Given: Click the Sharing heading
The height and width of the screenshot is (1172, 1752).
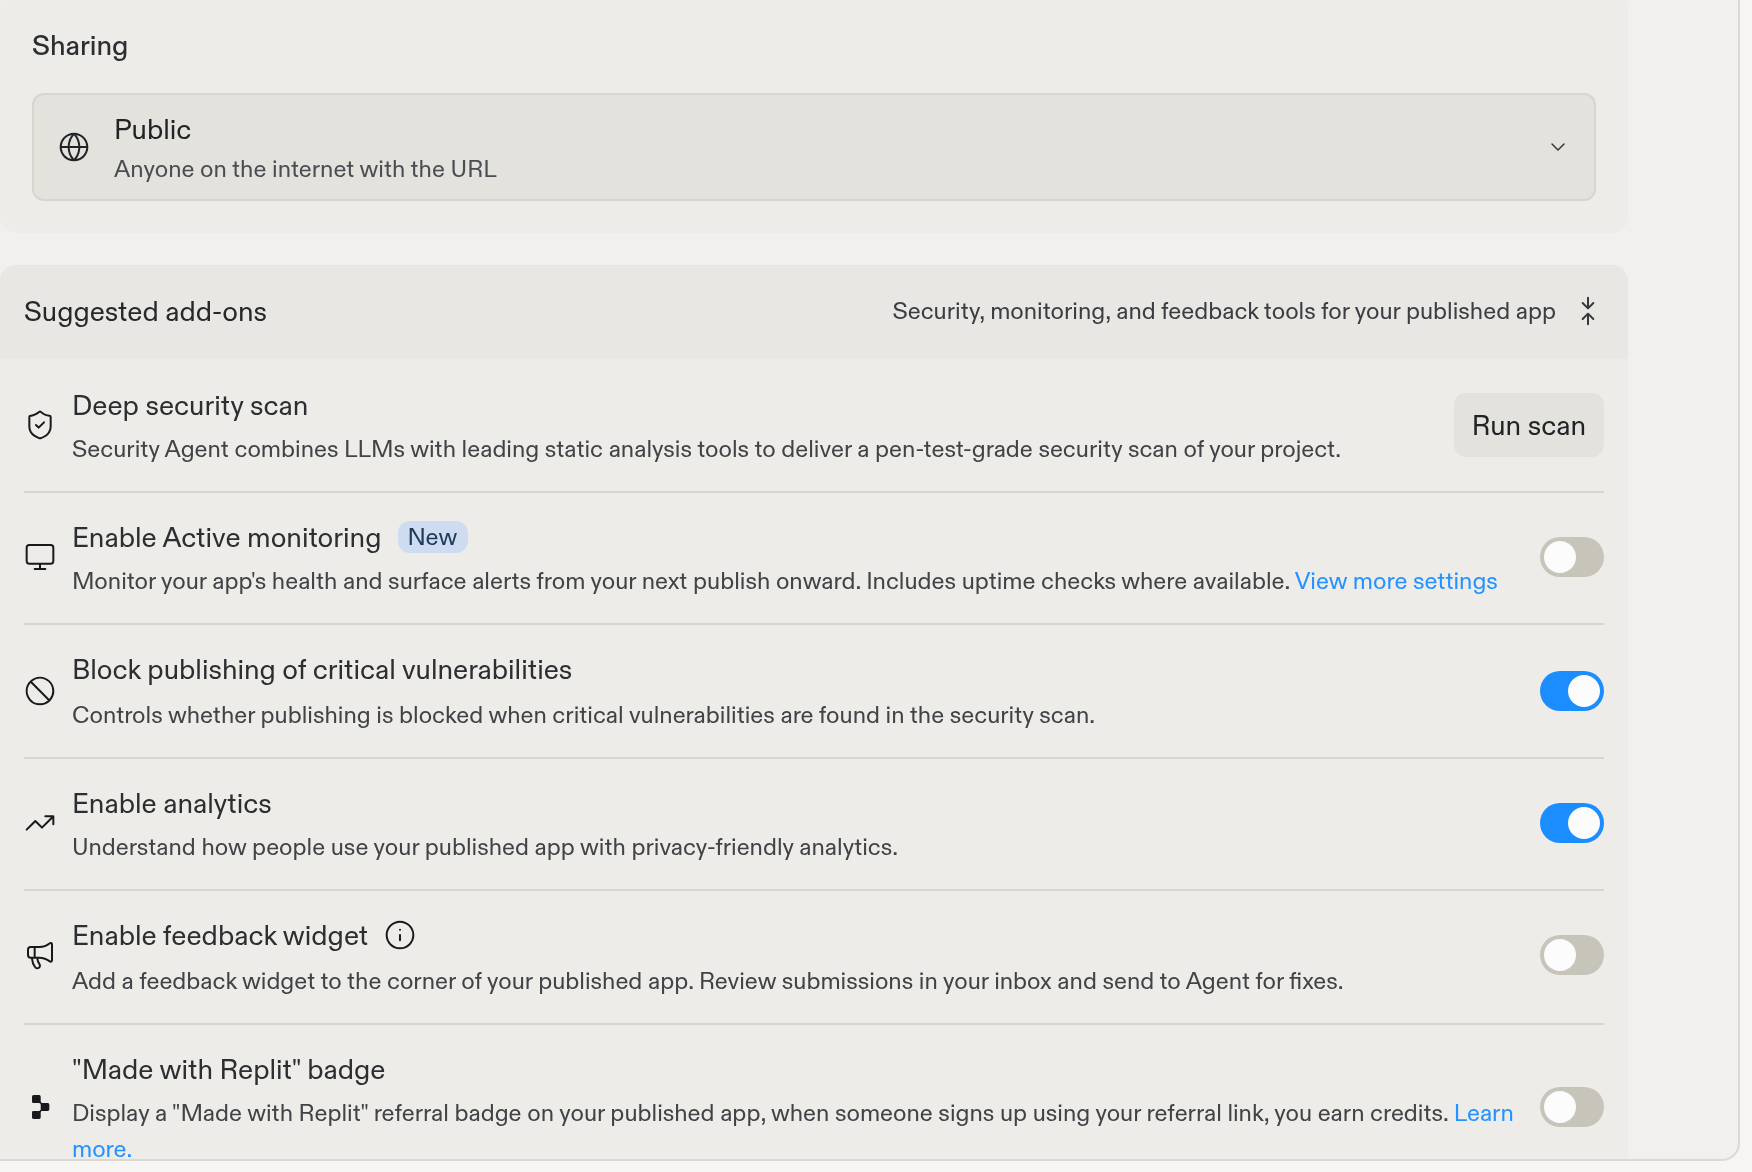Looking at the screenshot, I should click(80, 46).
